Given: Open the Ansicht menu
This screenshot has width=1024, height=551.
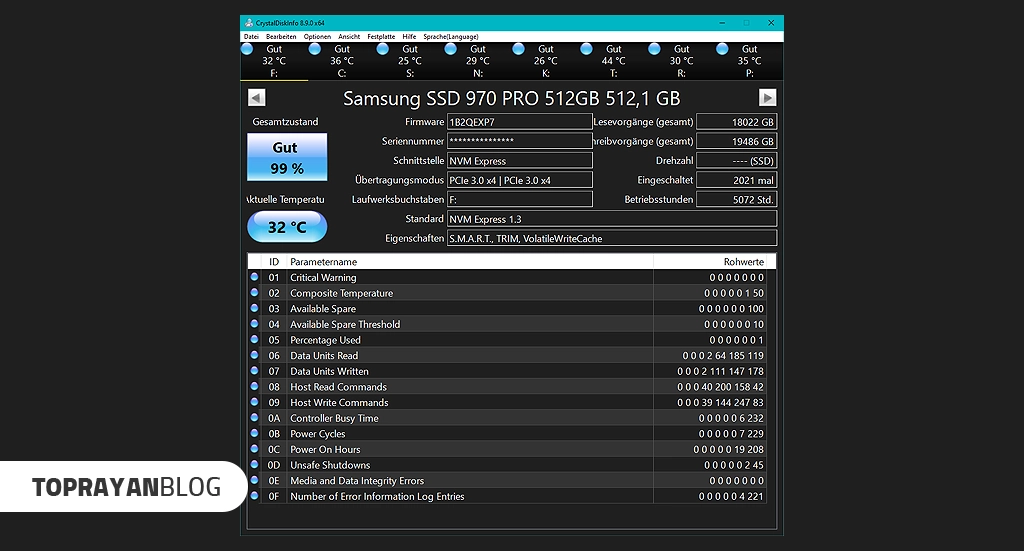Looking at the screenshot, I should coord(349,37).
